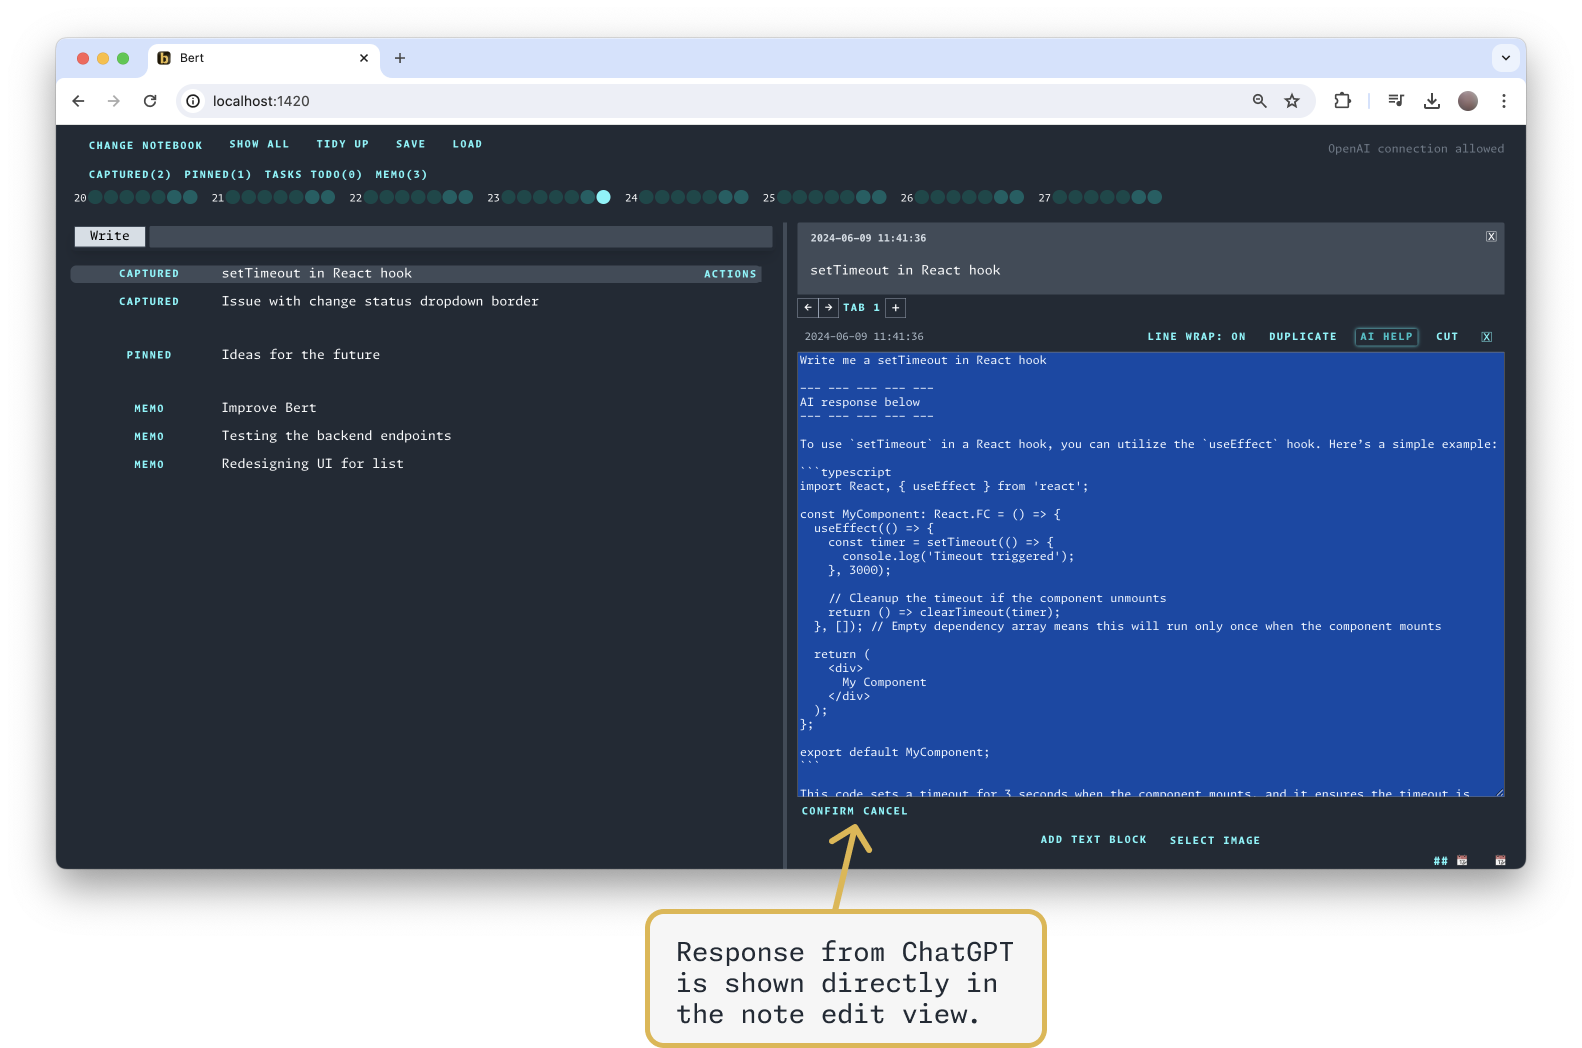The width and height of the screenshot is (1582, 1048).
Task: Select TAB 1 in the note editor
Action: point(861,308)
